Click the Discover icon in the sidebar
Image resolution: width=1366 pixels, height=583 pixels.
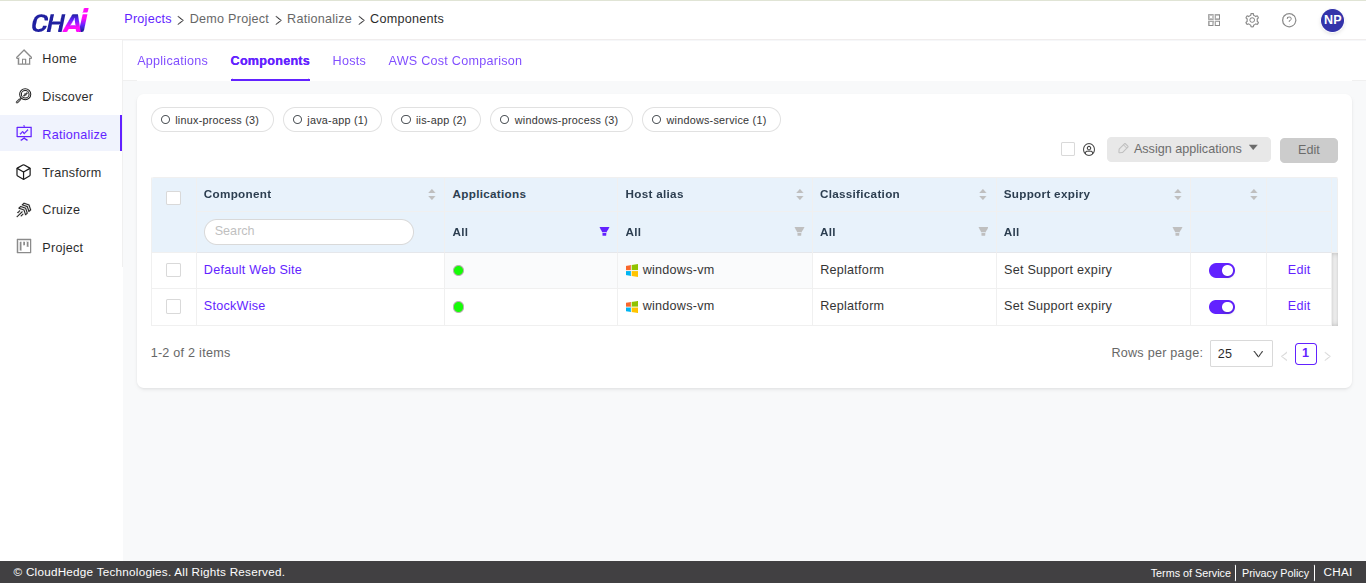(x=24, y=96)
